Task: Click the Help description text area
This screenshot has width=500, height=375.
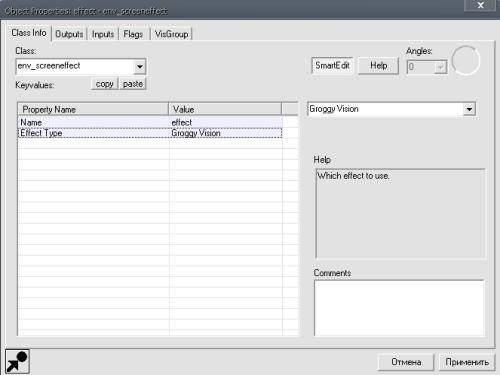Action: click(400, 214)
